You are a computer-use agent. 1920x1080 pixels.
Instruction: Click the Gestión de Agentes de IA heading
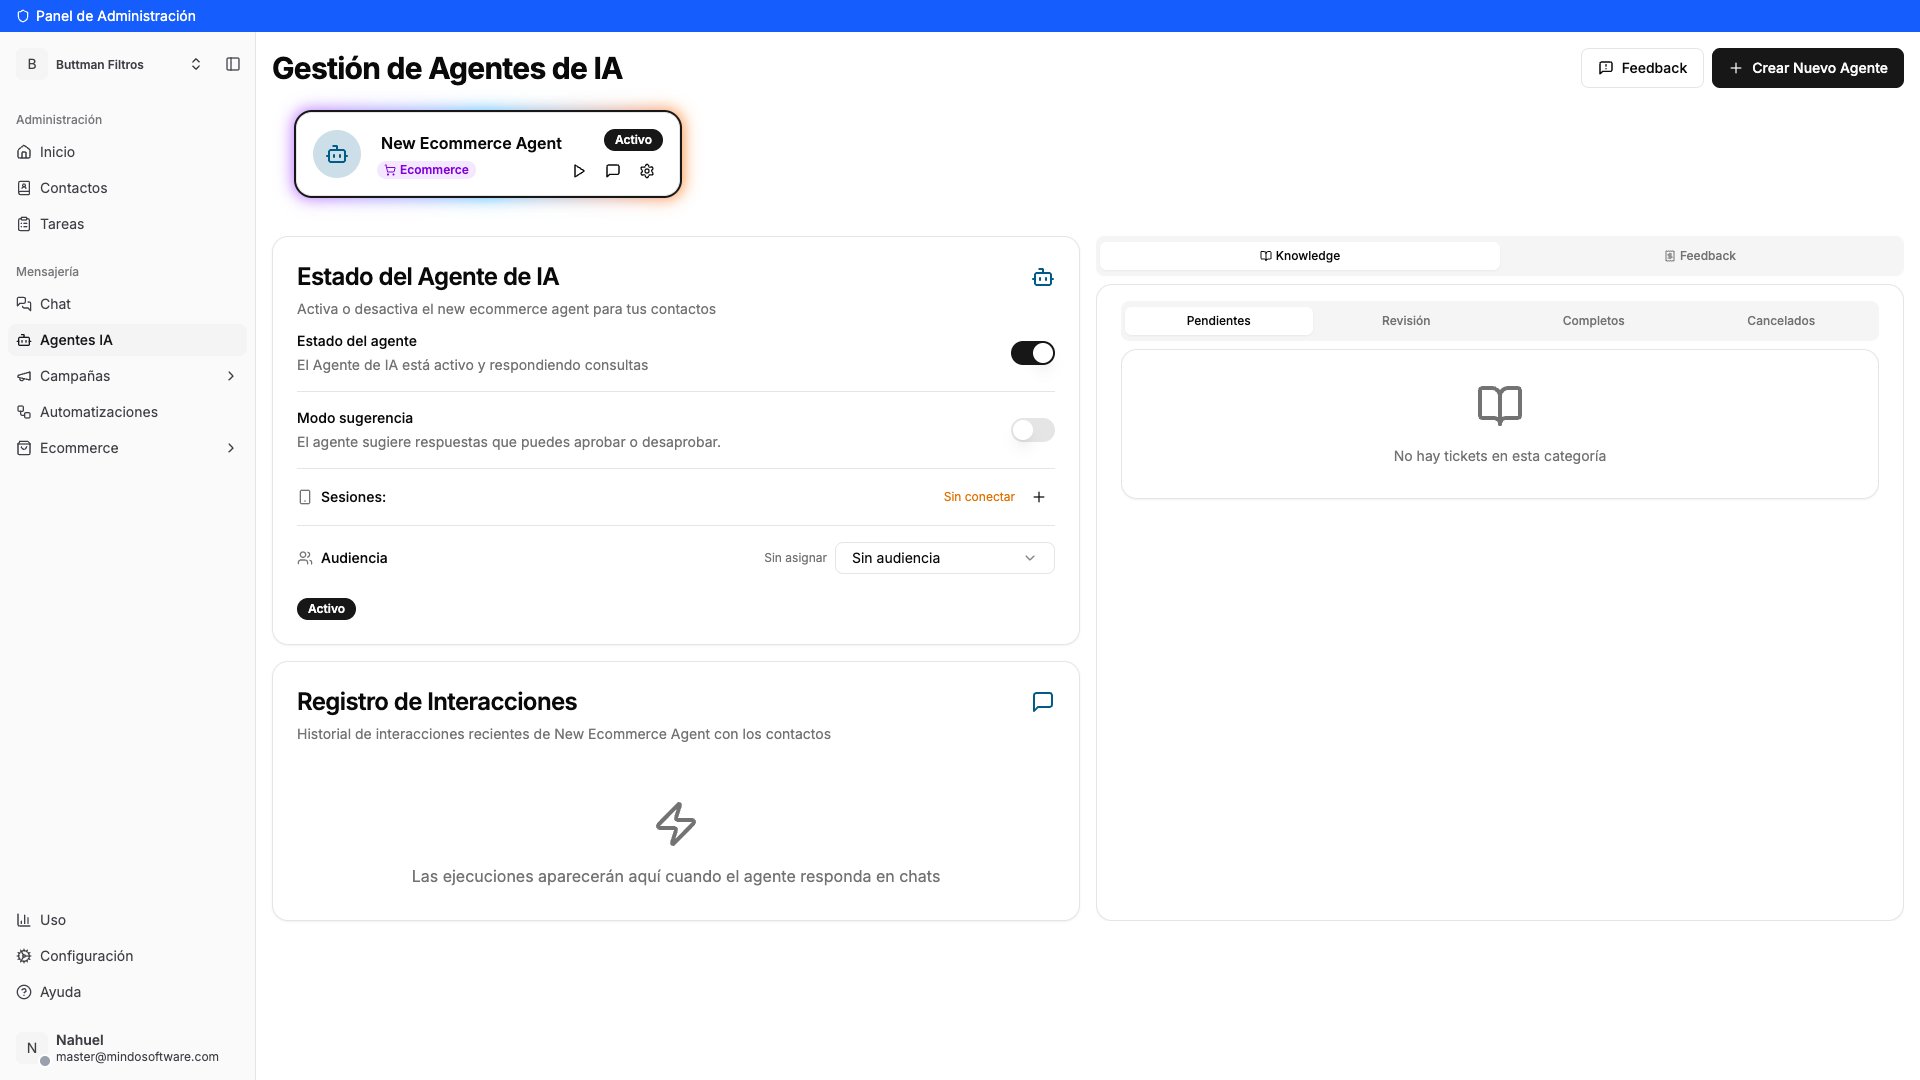(x=447, y=68)
